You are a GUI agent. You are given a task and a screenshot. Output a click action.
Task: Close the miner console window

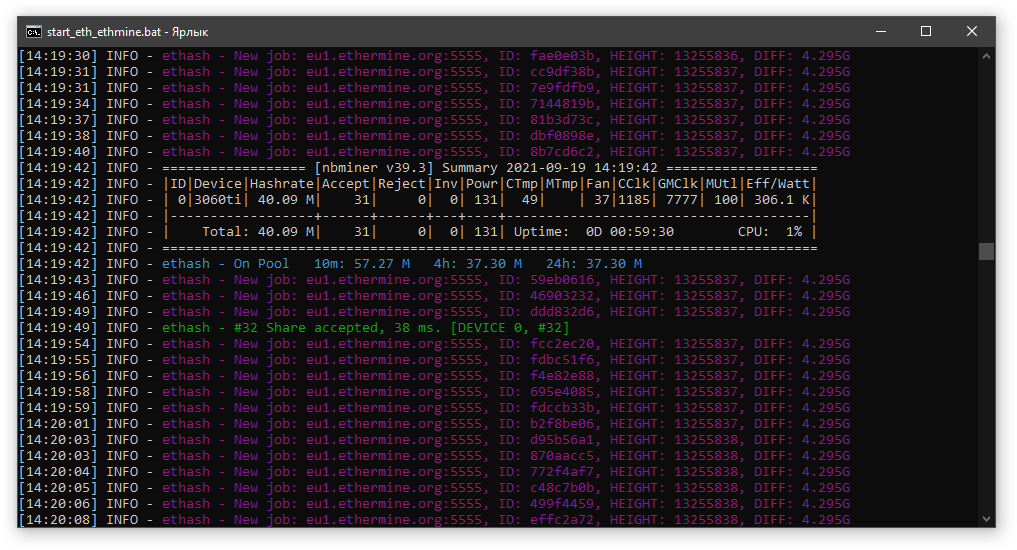click(x=972, y=31)
